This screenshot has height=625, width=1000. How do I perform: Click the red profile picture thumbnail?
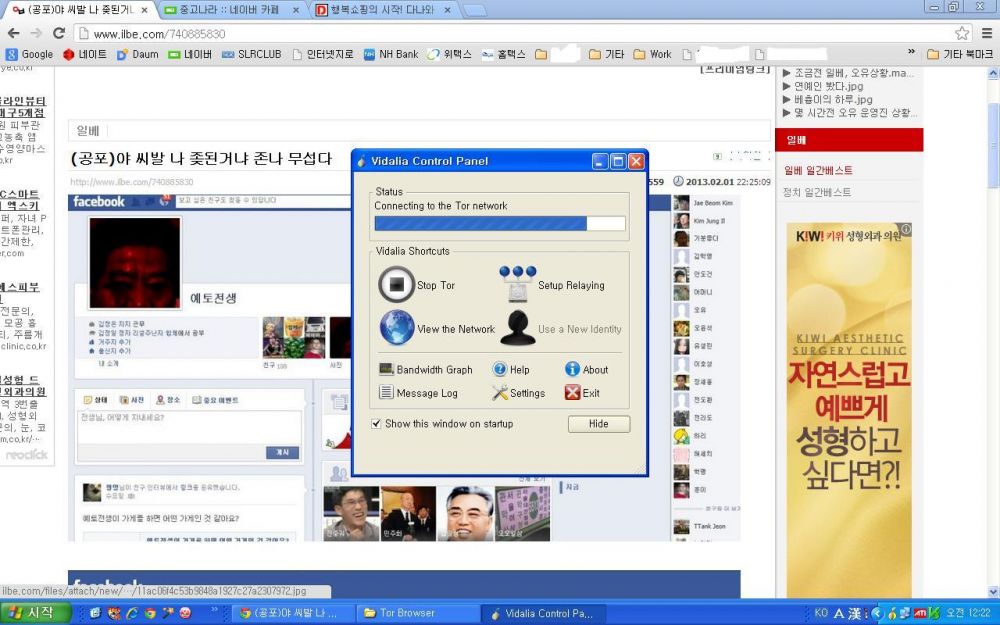135,263
